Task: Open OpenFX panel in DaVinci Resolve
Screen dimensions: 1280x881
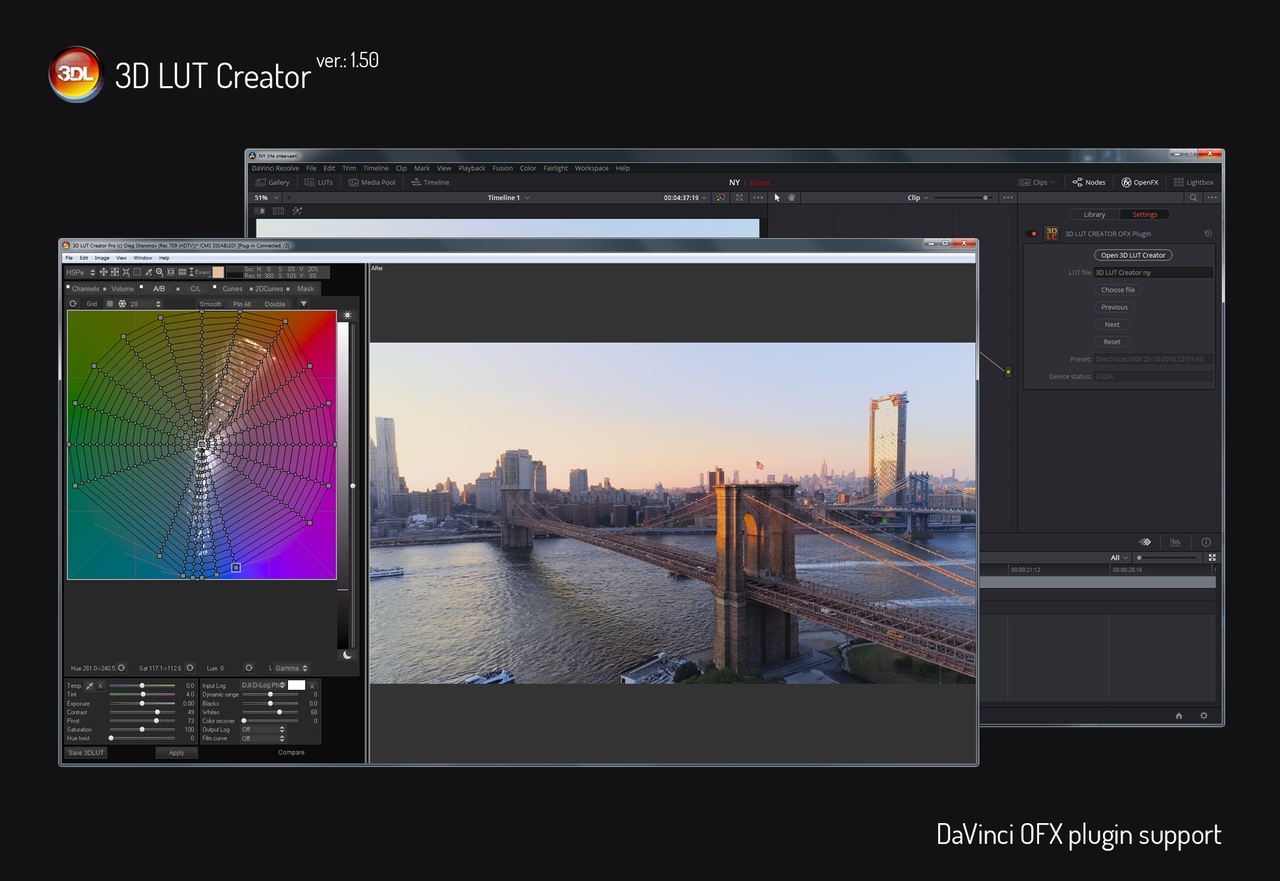Action: pyautogui.click(x=1140, y=182)
